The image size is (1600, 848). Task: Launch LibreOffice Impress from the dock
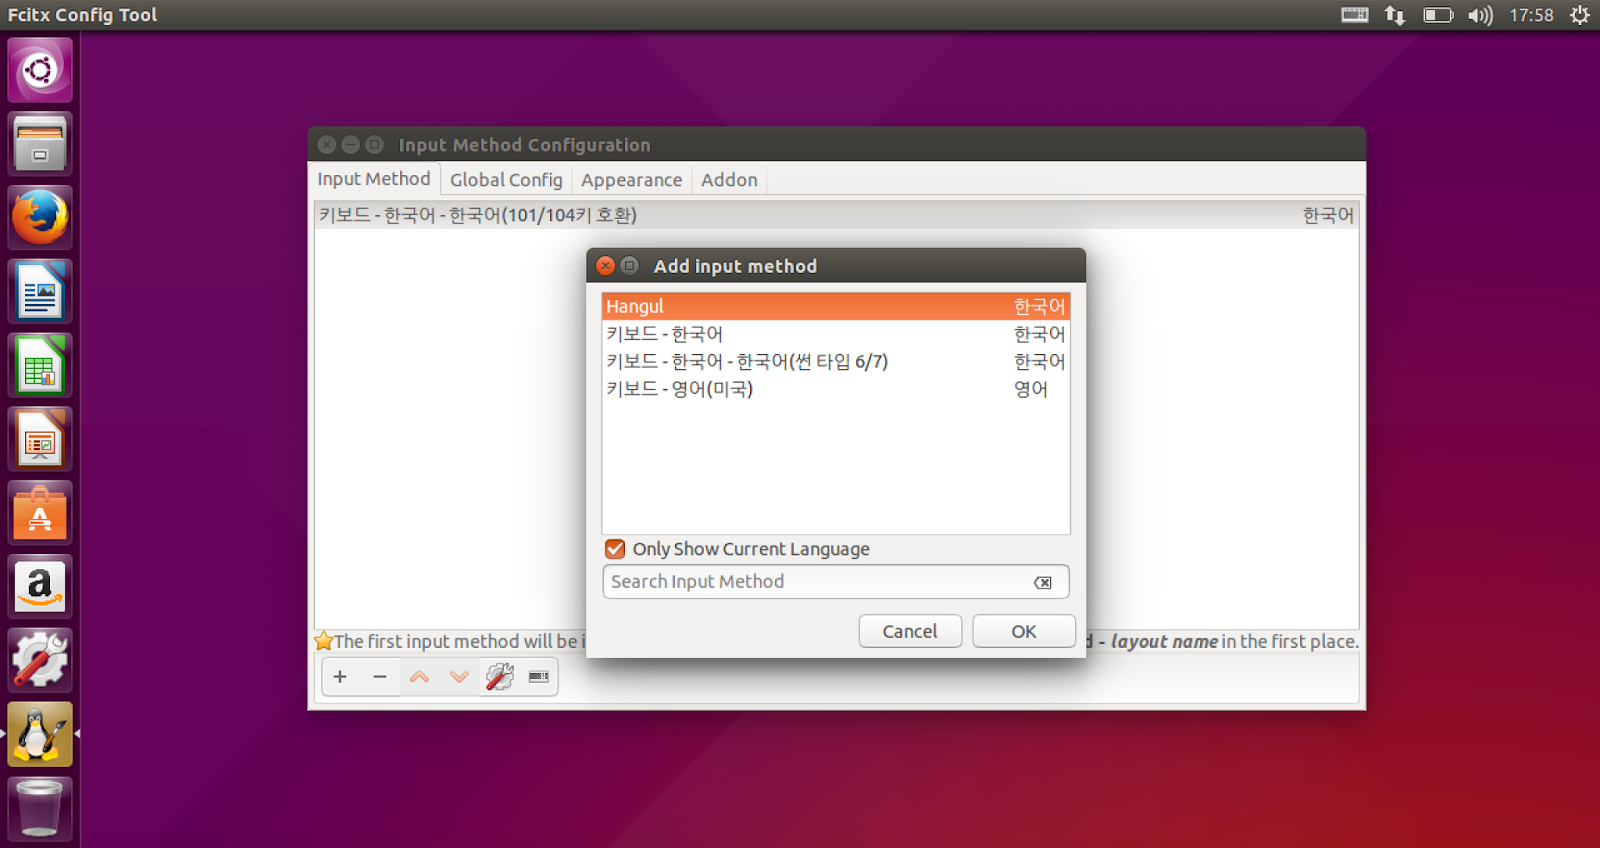(x=40, y=440)
